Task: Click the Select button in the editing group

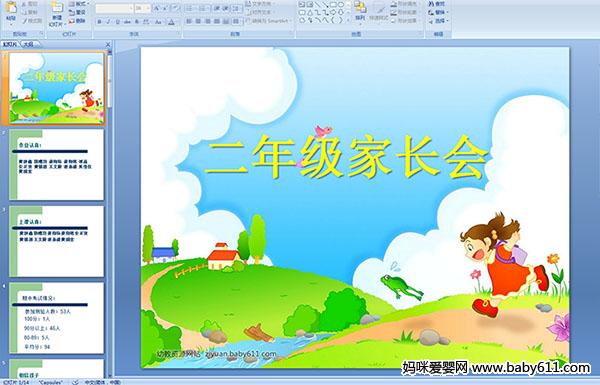Action: pyautogui.click(x=438, y=21)
